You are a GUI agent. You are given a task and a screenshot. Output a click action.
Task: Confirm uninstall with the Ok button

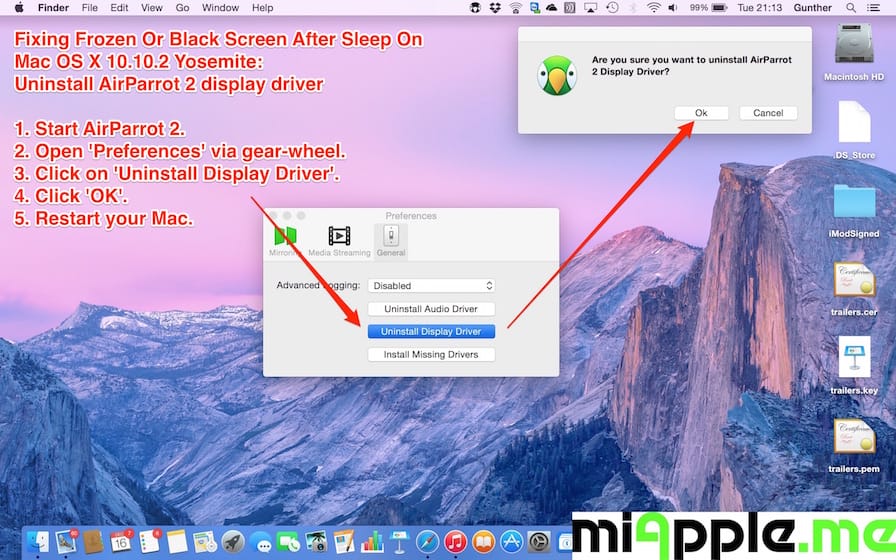[701, 113]
